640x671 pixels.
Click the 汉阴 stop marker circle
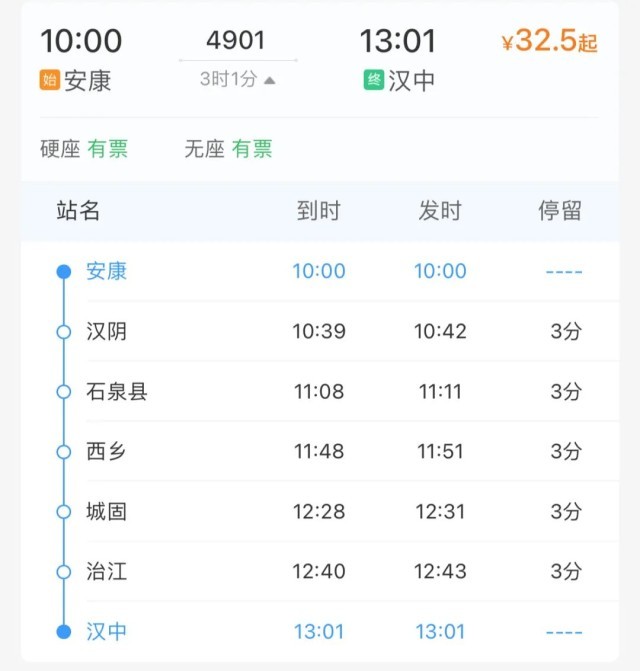coord(64,332)
